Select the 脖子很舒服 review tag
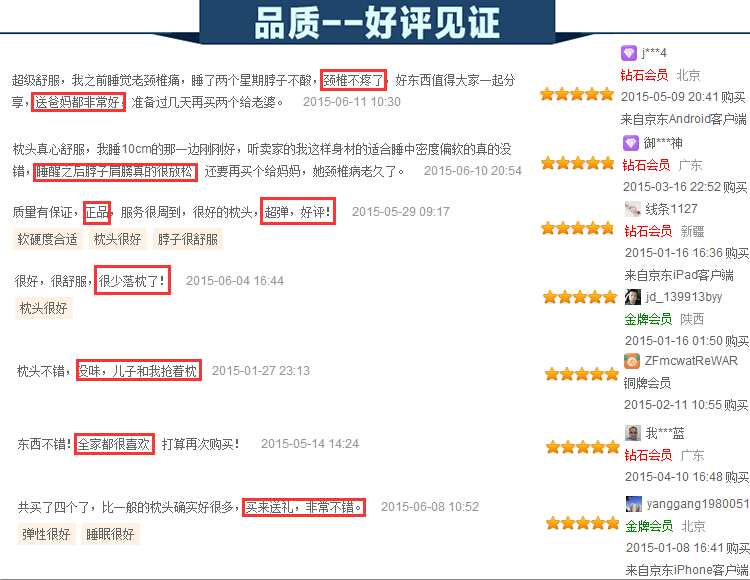750x580 pixels. point(187,240)
